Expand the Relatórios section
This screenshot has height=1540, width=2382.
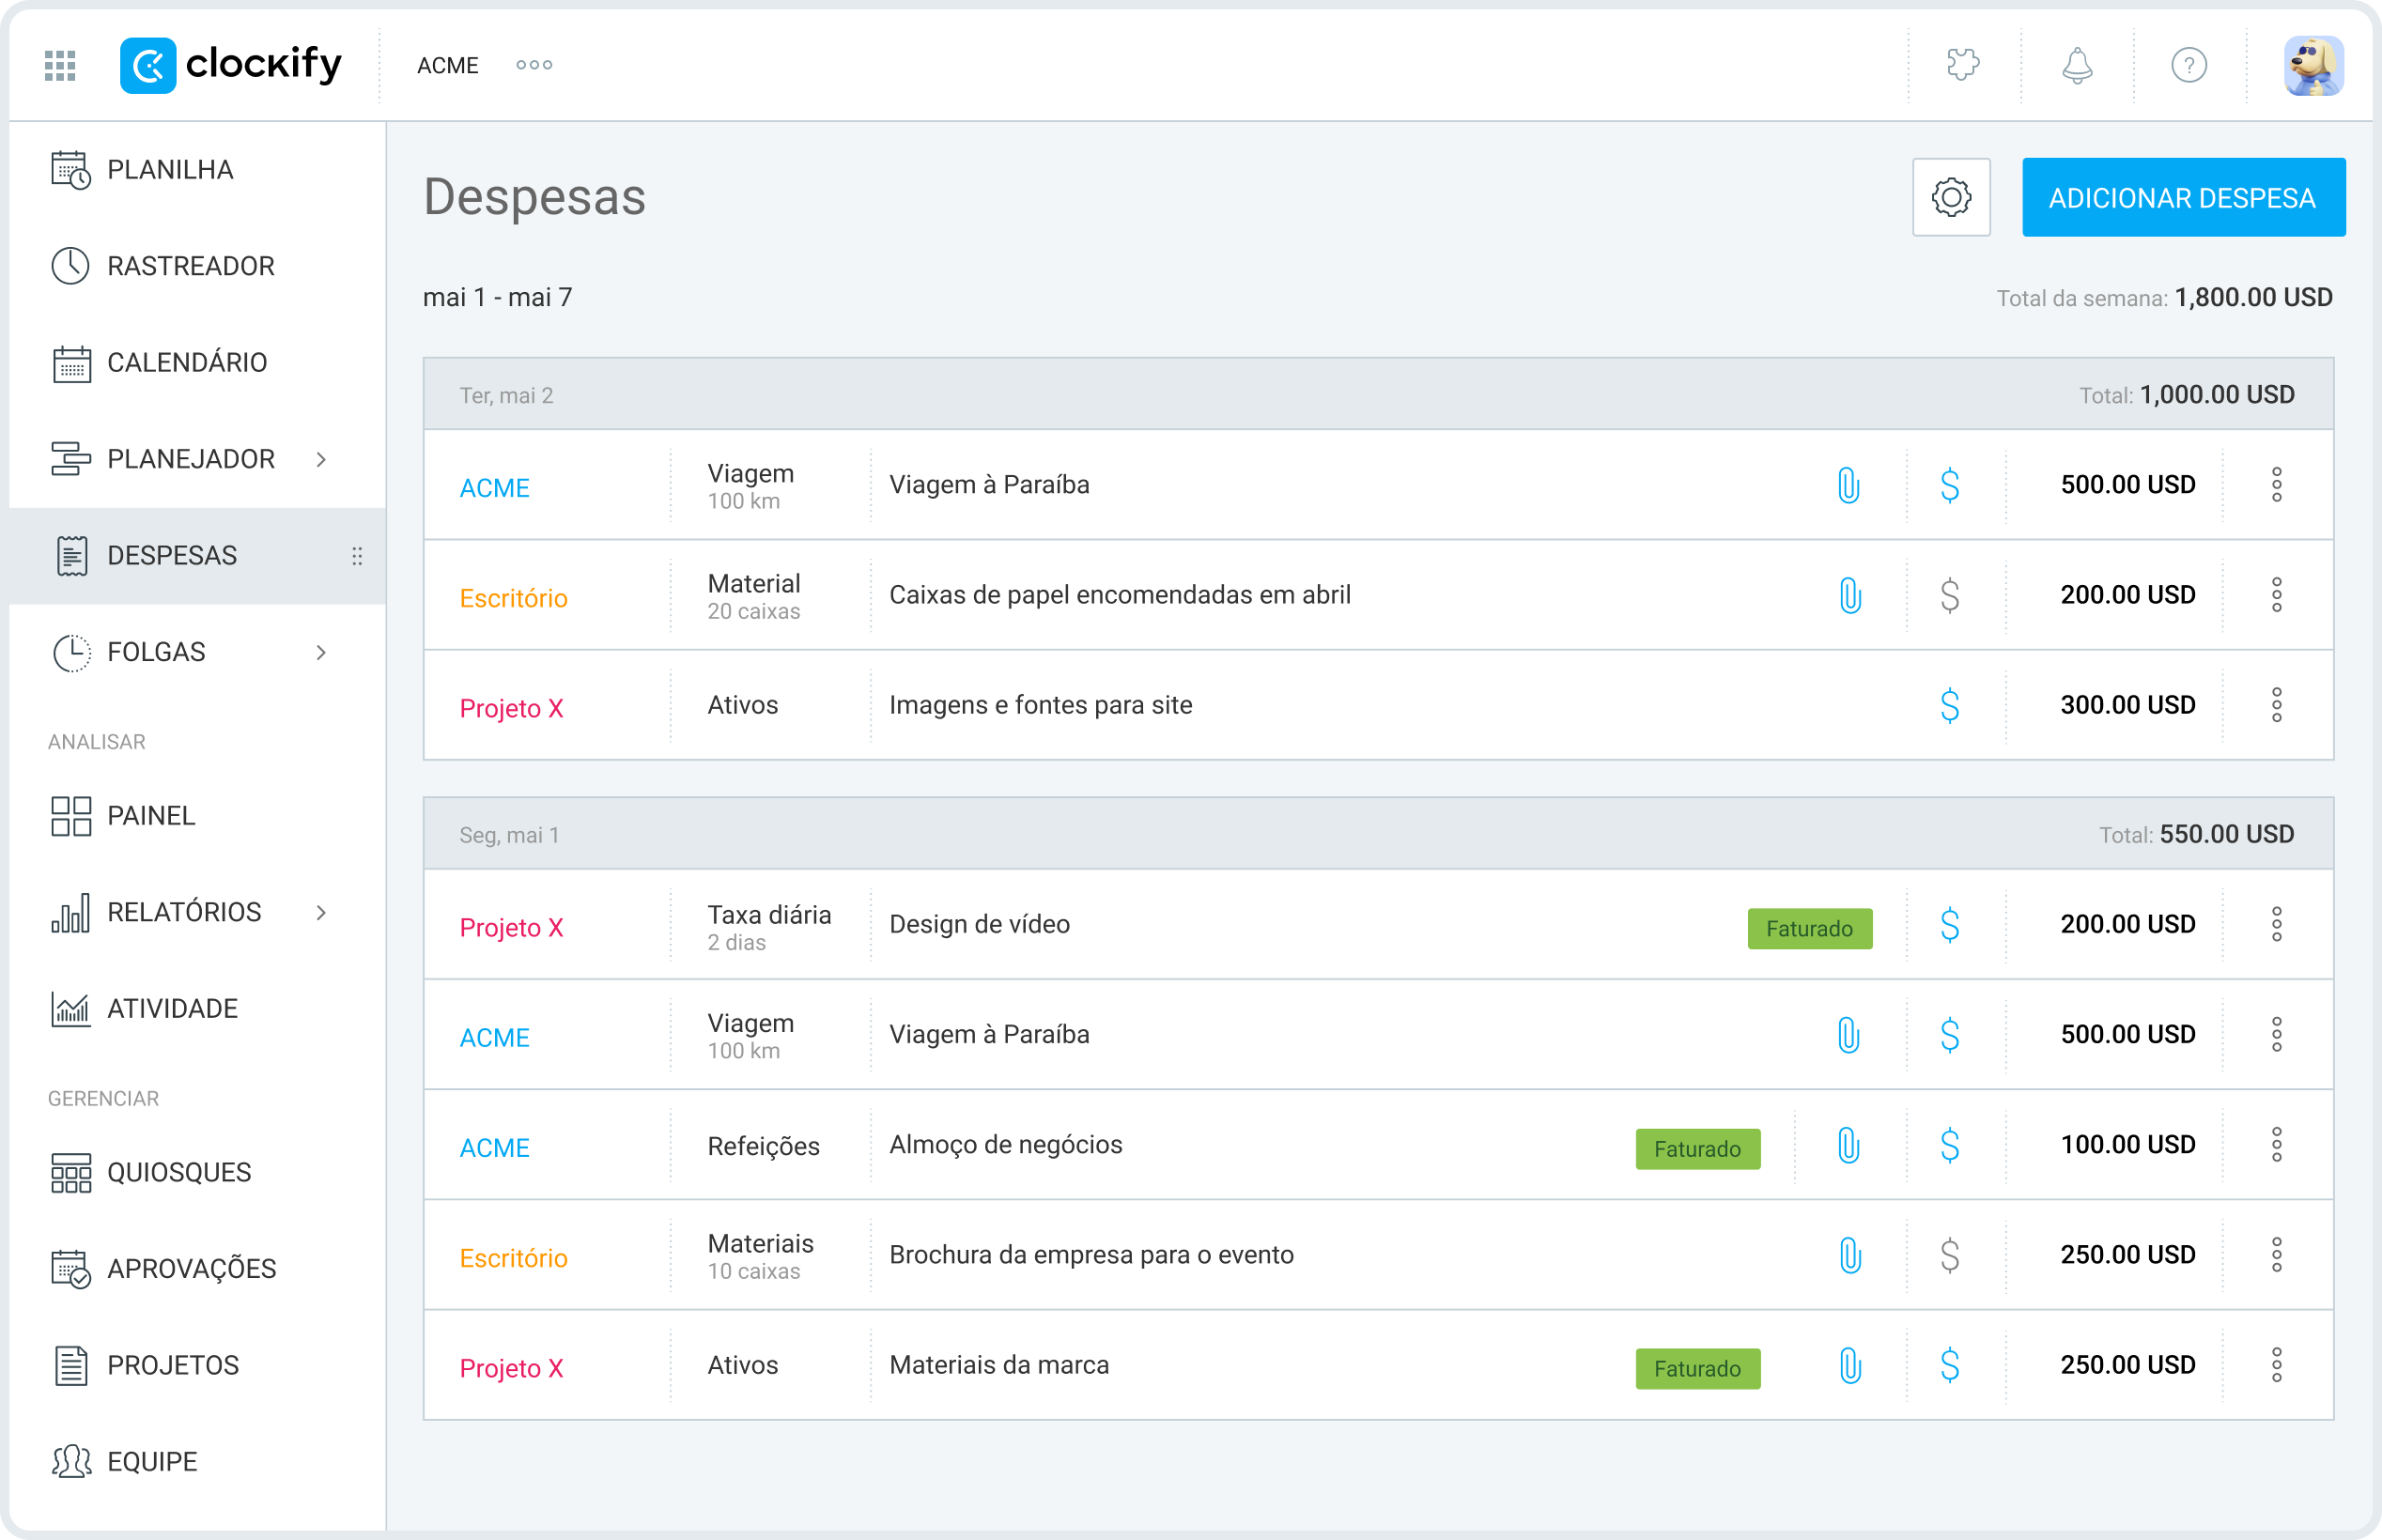point(322,912)
